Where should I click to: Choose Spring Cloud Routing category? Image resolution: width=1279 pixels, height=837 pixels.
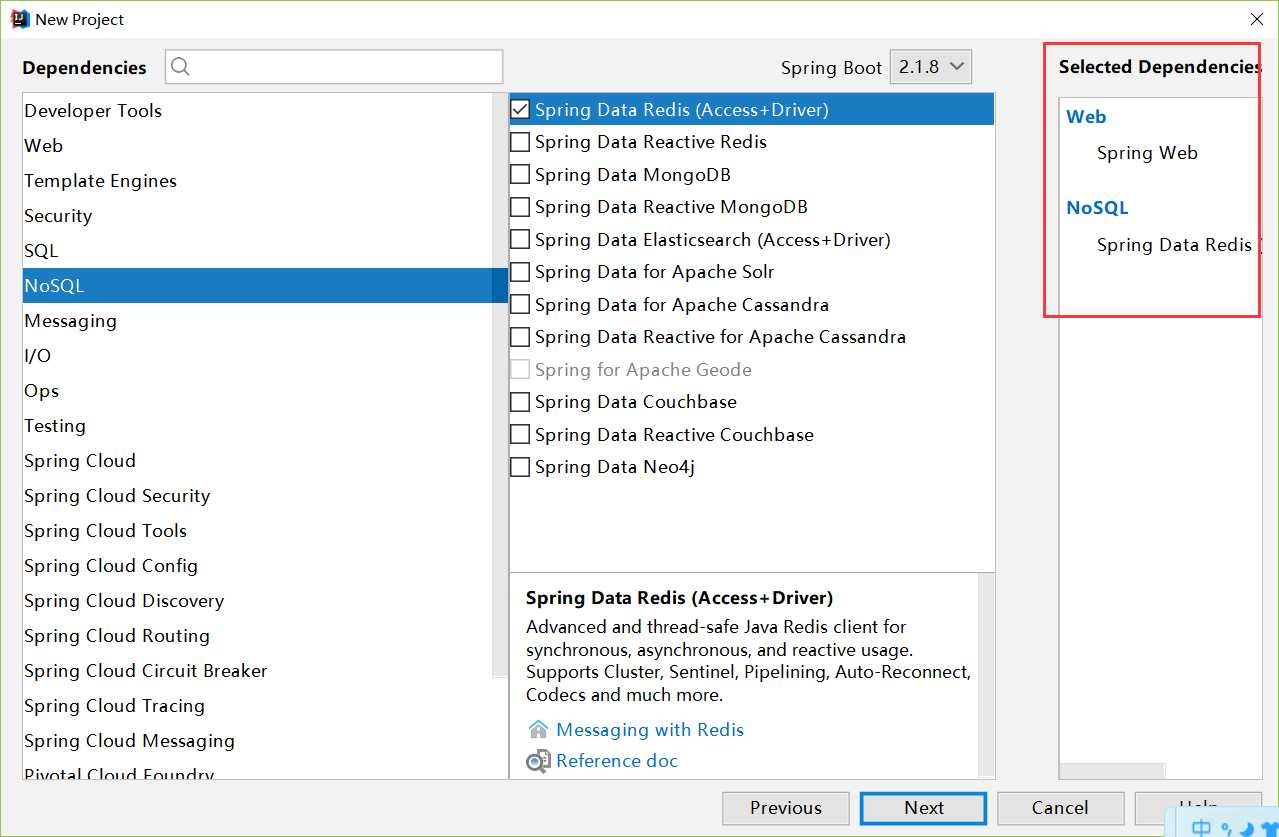pyautogui.click(x=258, y=636)
